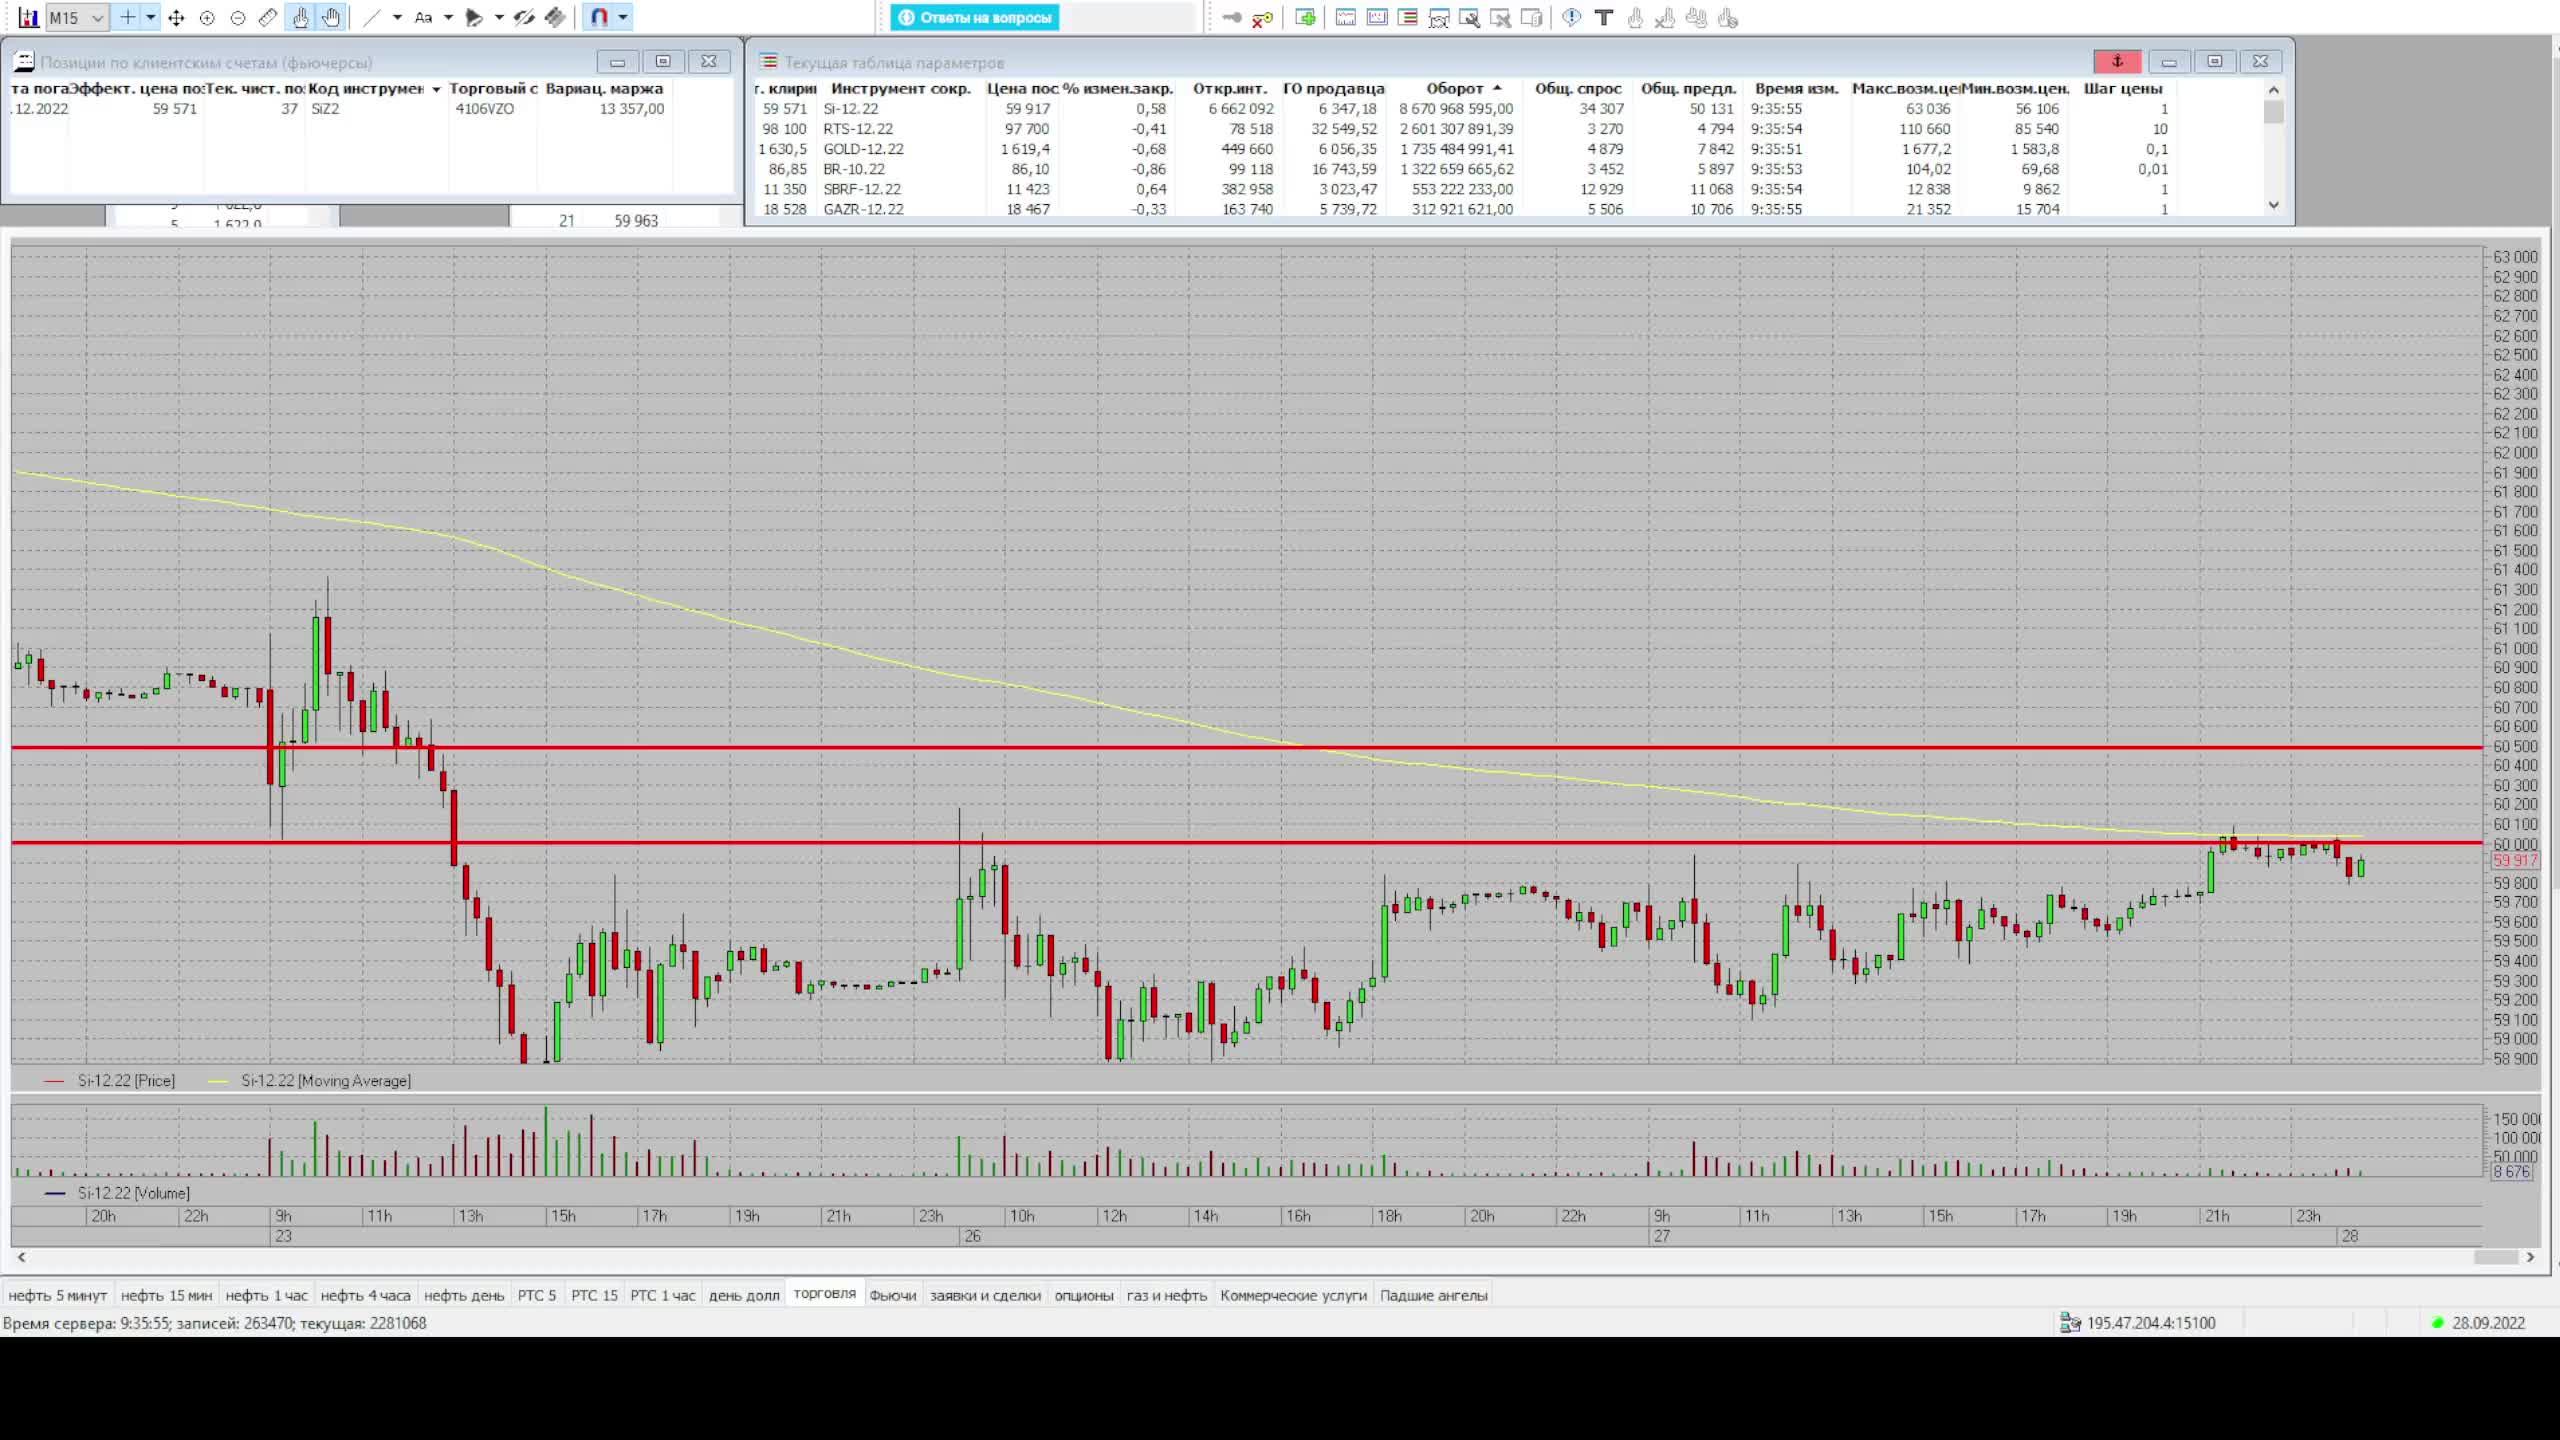Sort by the Оборот column header
The width and height of the screenshot is (2560, 1440).
click(x=1455, y=88)
